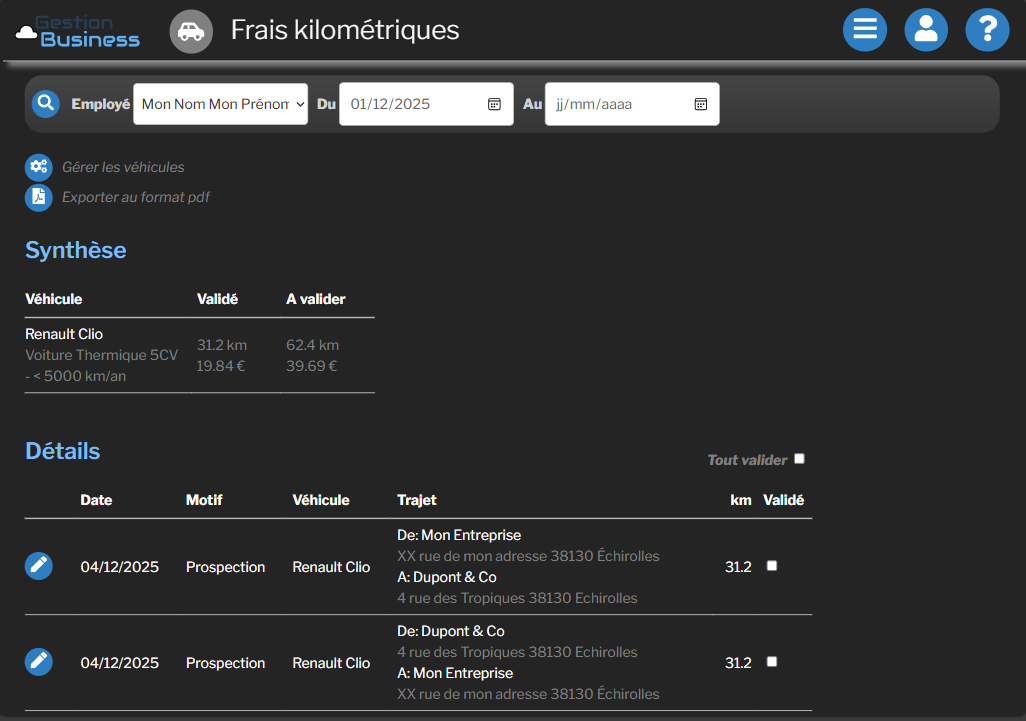Click the PDF export icon
1026x721 pixels.
click(39, 197)
